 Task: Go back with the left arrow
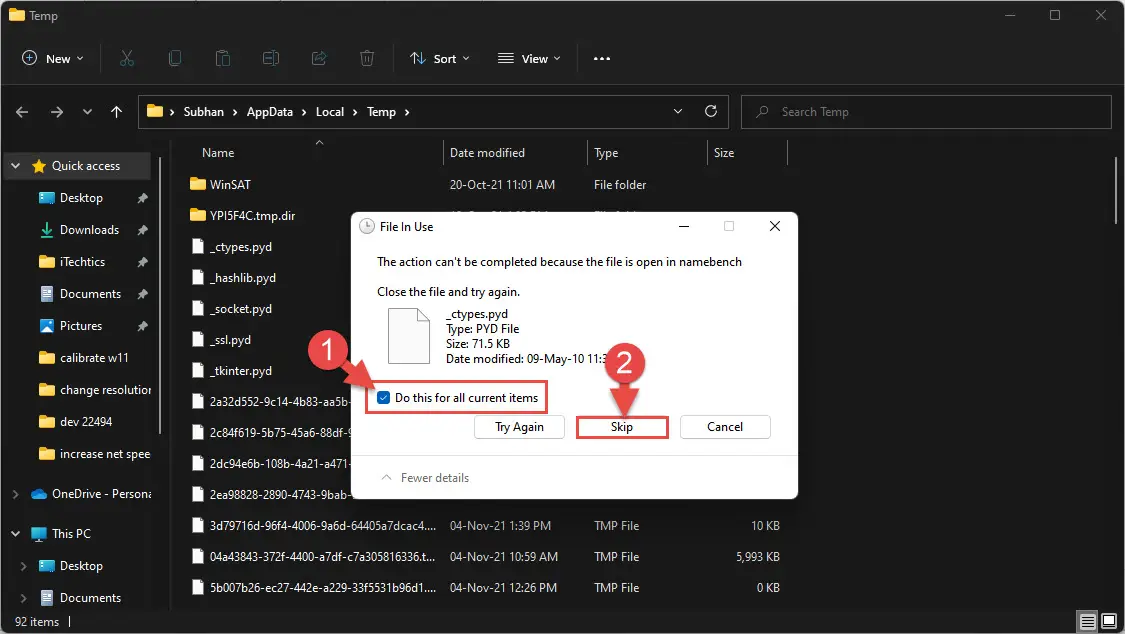point(22,112)
